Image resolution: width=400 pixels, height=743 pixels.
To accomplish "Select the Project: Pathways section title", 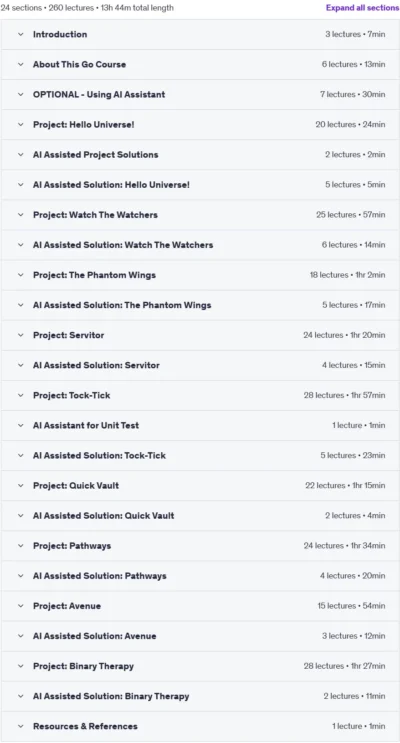I will 72,546.
